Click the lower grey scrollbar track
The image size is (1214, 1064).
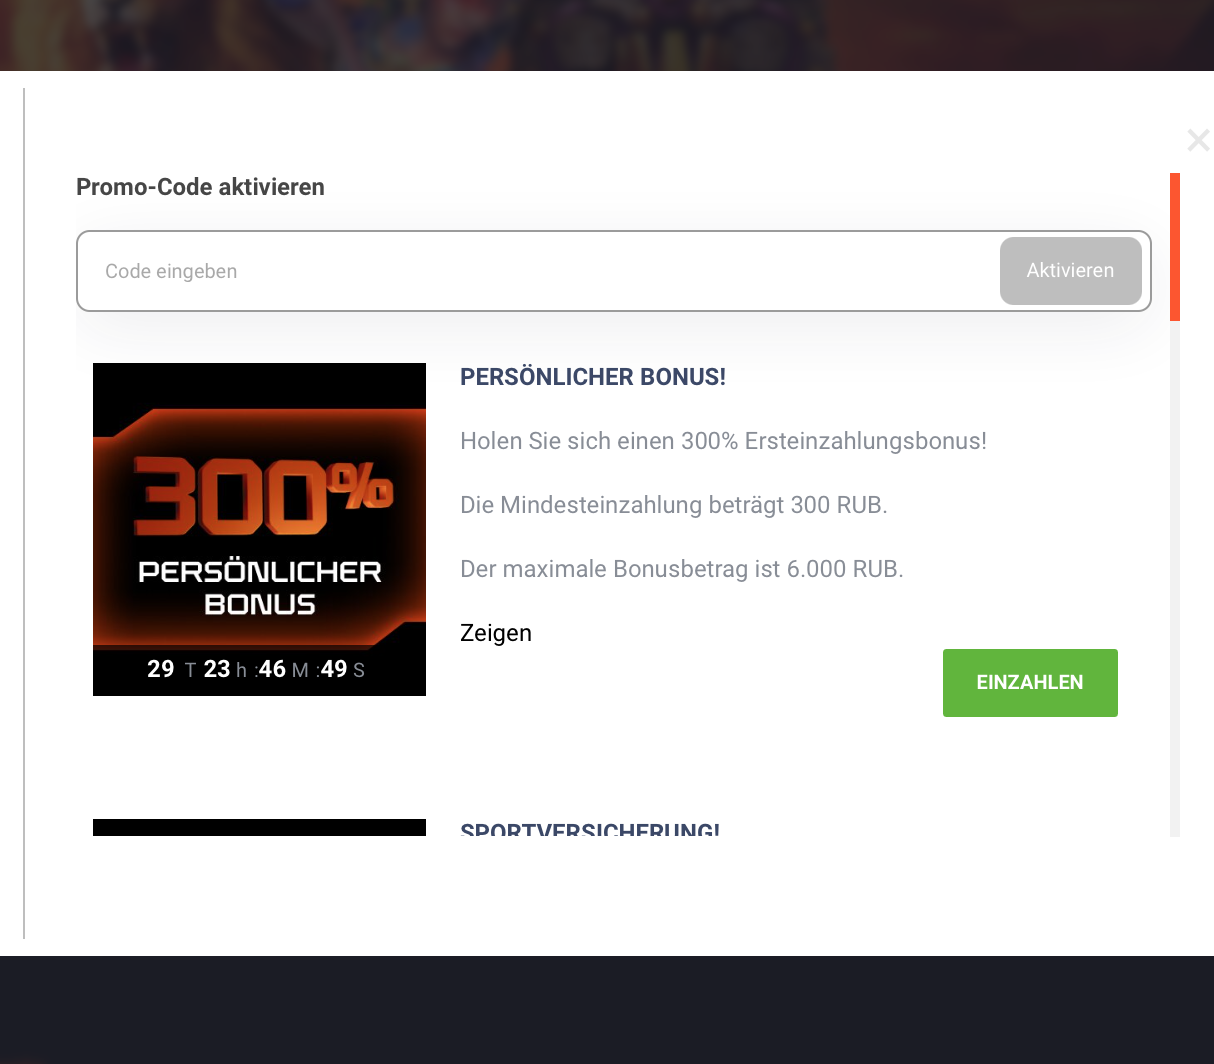1175,600
